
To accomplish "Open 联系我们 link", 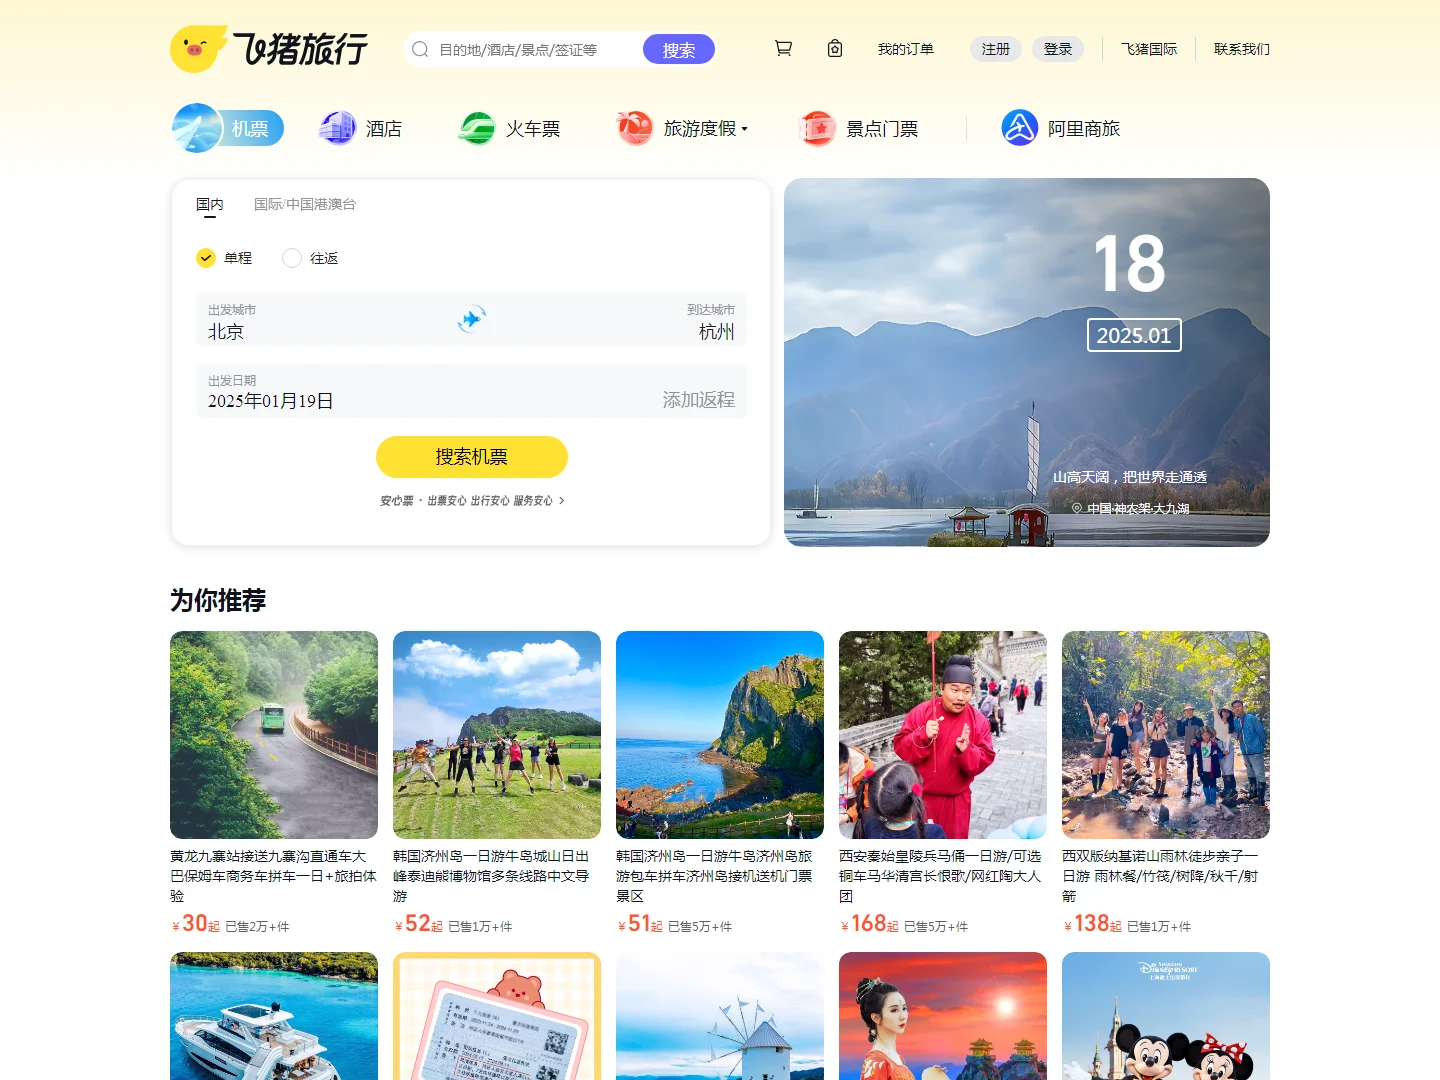I will (1242, 49).
